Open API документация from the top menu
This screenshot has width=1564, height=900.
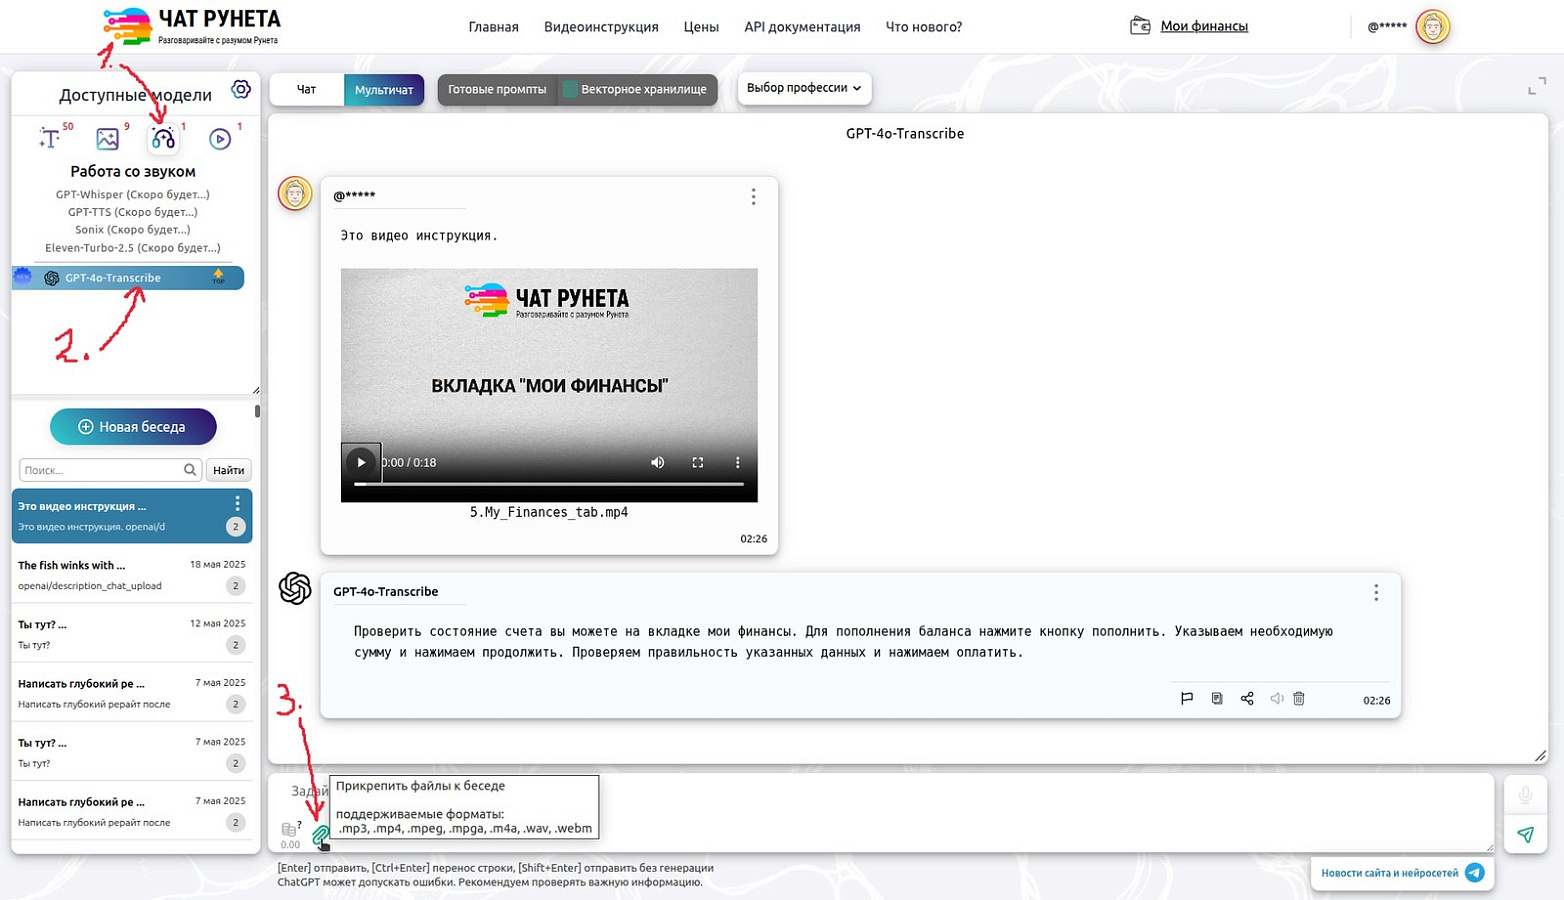pos(802,27)
